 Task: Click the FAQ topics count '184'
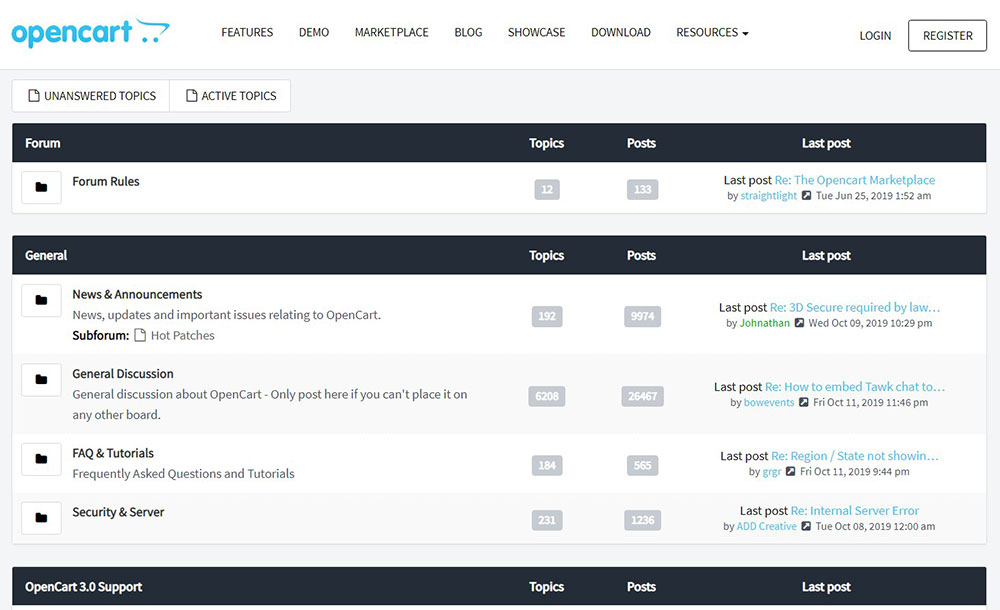tap(547, 466)
